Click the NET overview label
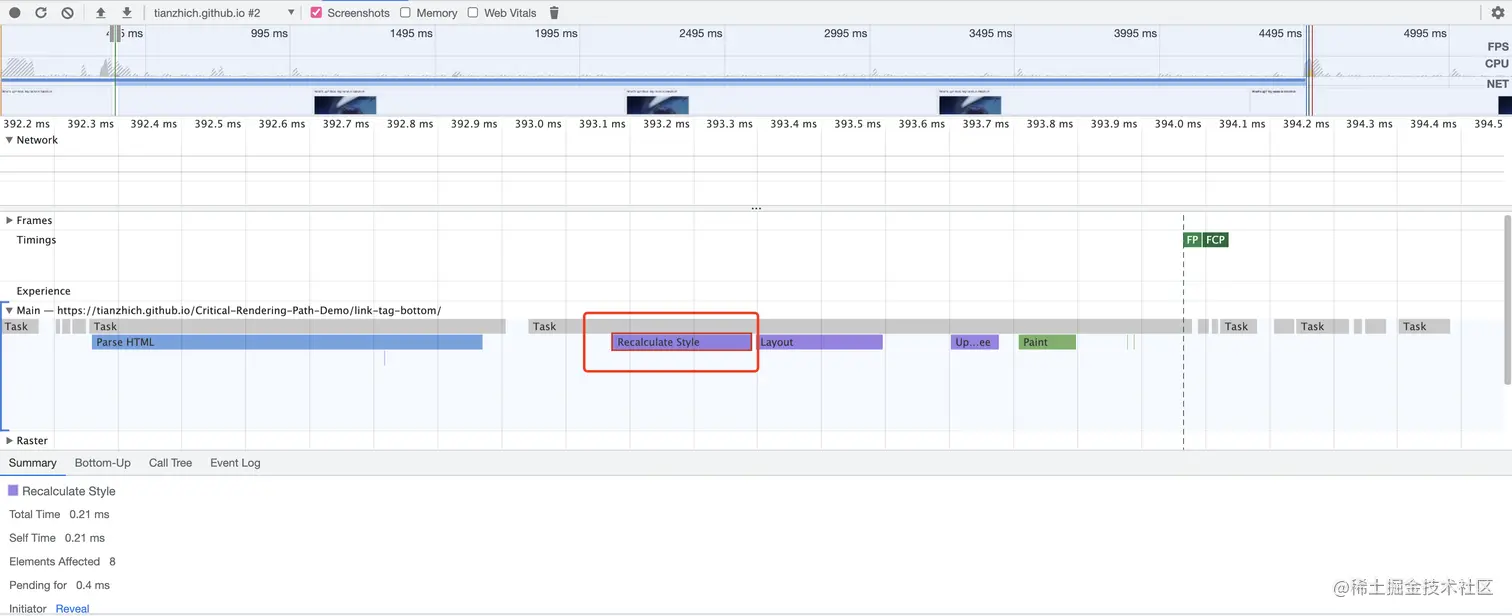This screenshot has width=1512, height=616. click(1497, 84)
